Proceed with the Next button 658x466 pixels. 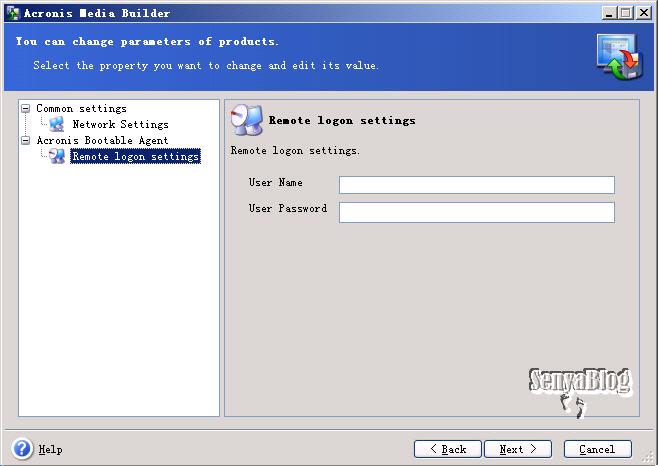(518, 449)
